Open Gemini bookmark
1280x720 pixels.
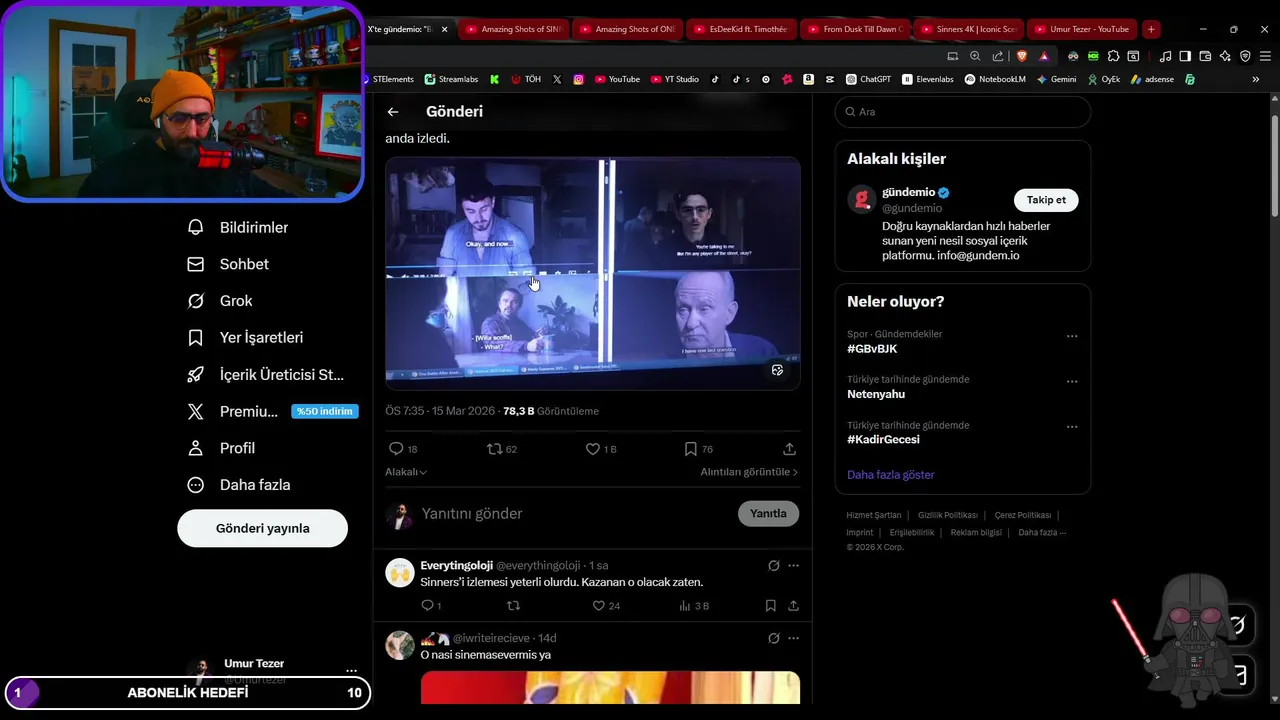click(x=1056, y=79)
